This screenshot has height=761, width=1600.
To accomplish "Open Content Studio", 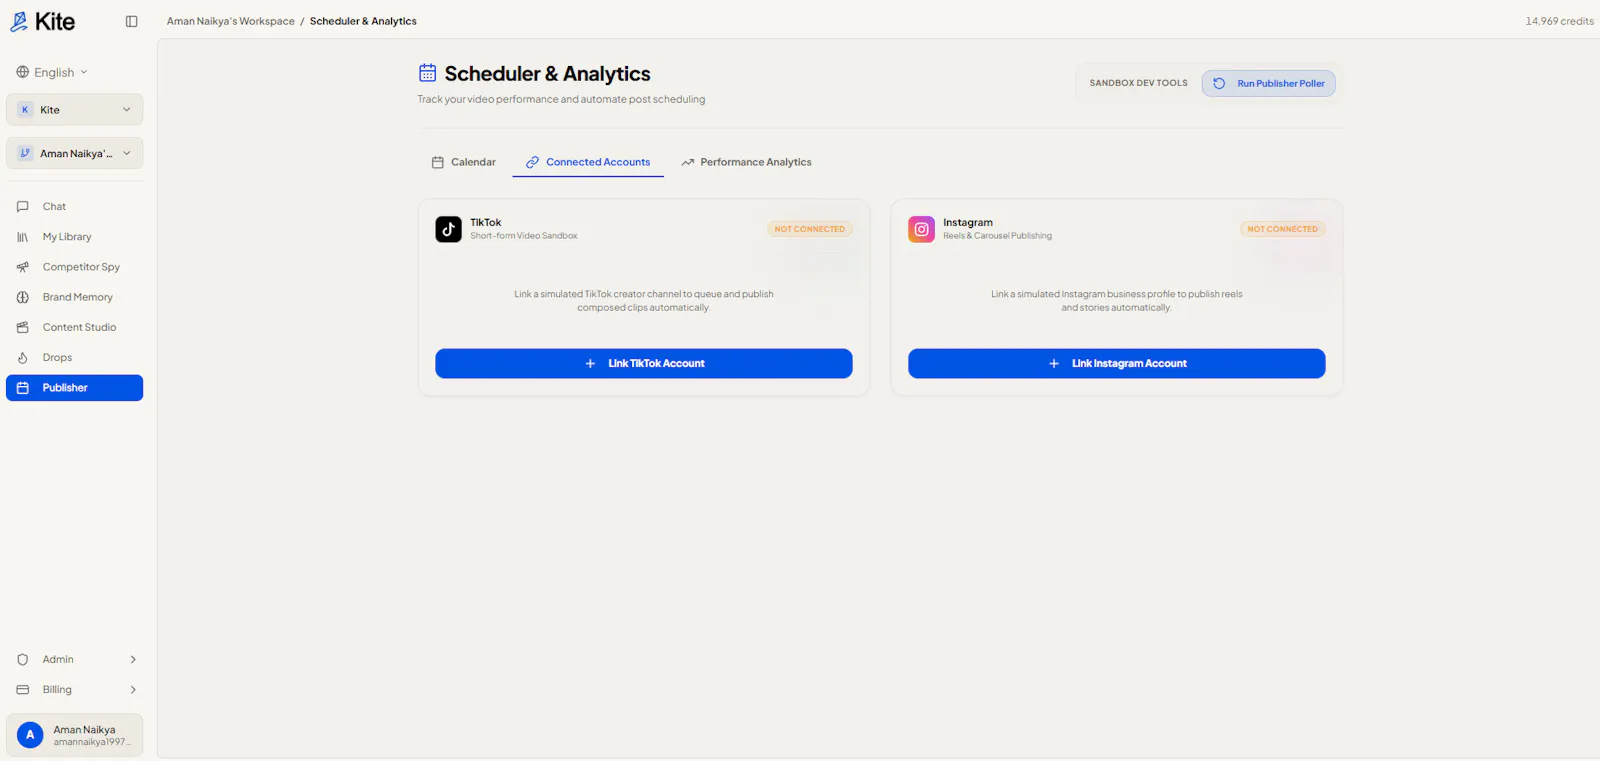I will tap(74, 327).
